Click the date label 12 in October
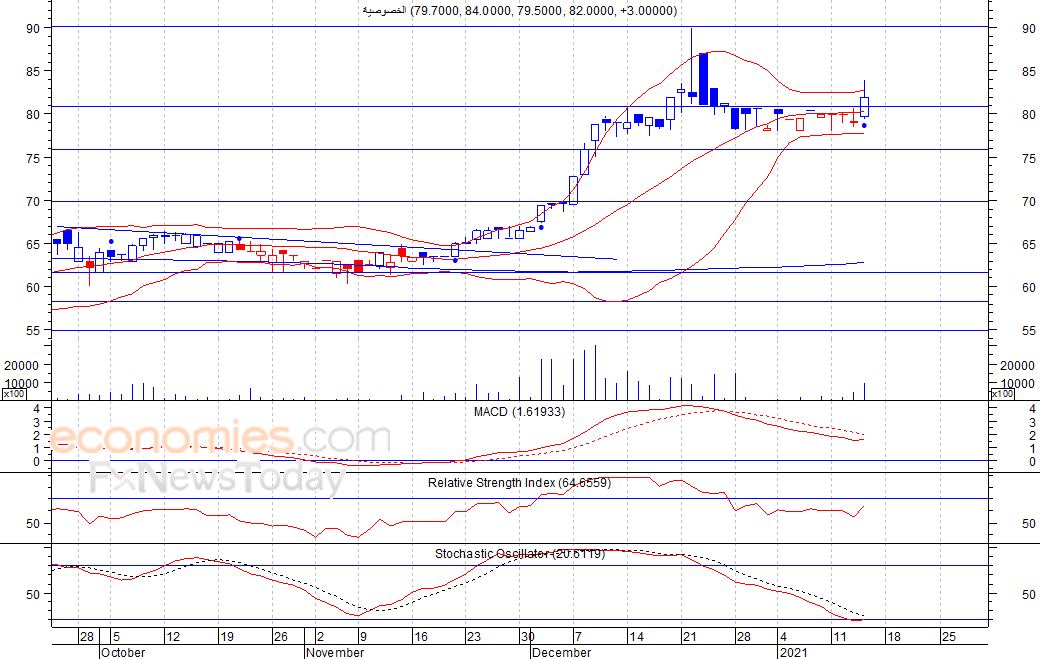 173,636
